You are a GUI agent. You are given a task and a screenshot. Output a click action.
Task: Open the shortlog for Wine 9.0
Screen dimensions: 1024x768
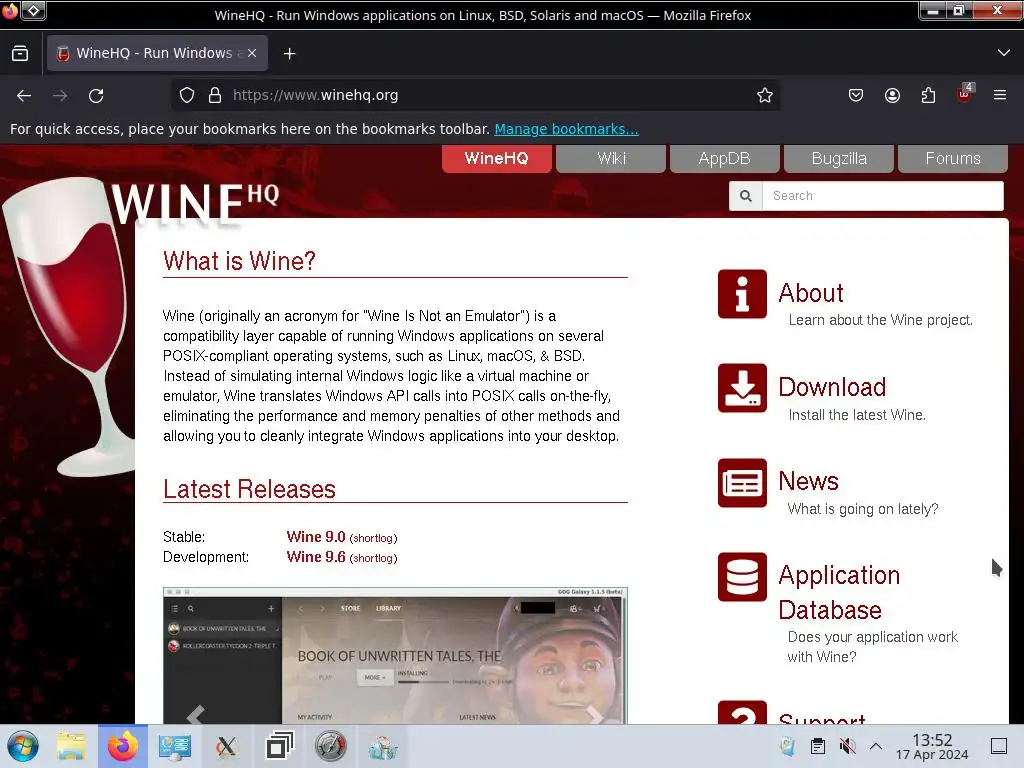(374, 538)
